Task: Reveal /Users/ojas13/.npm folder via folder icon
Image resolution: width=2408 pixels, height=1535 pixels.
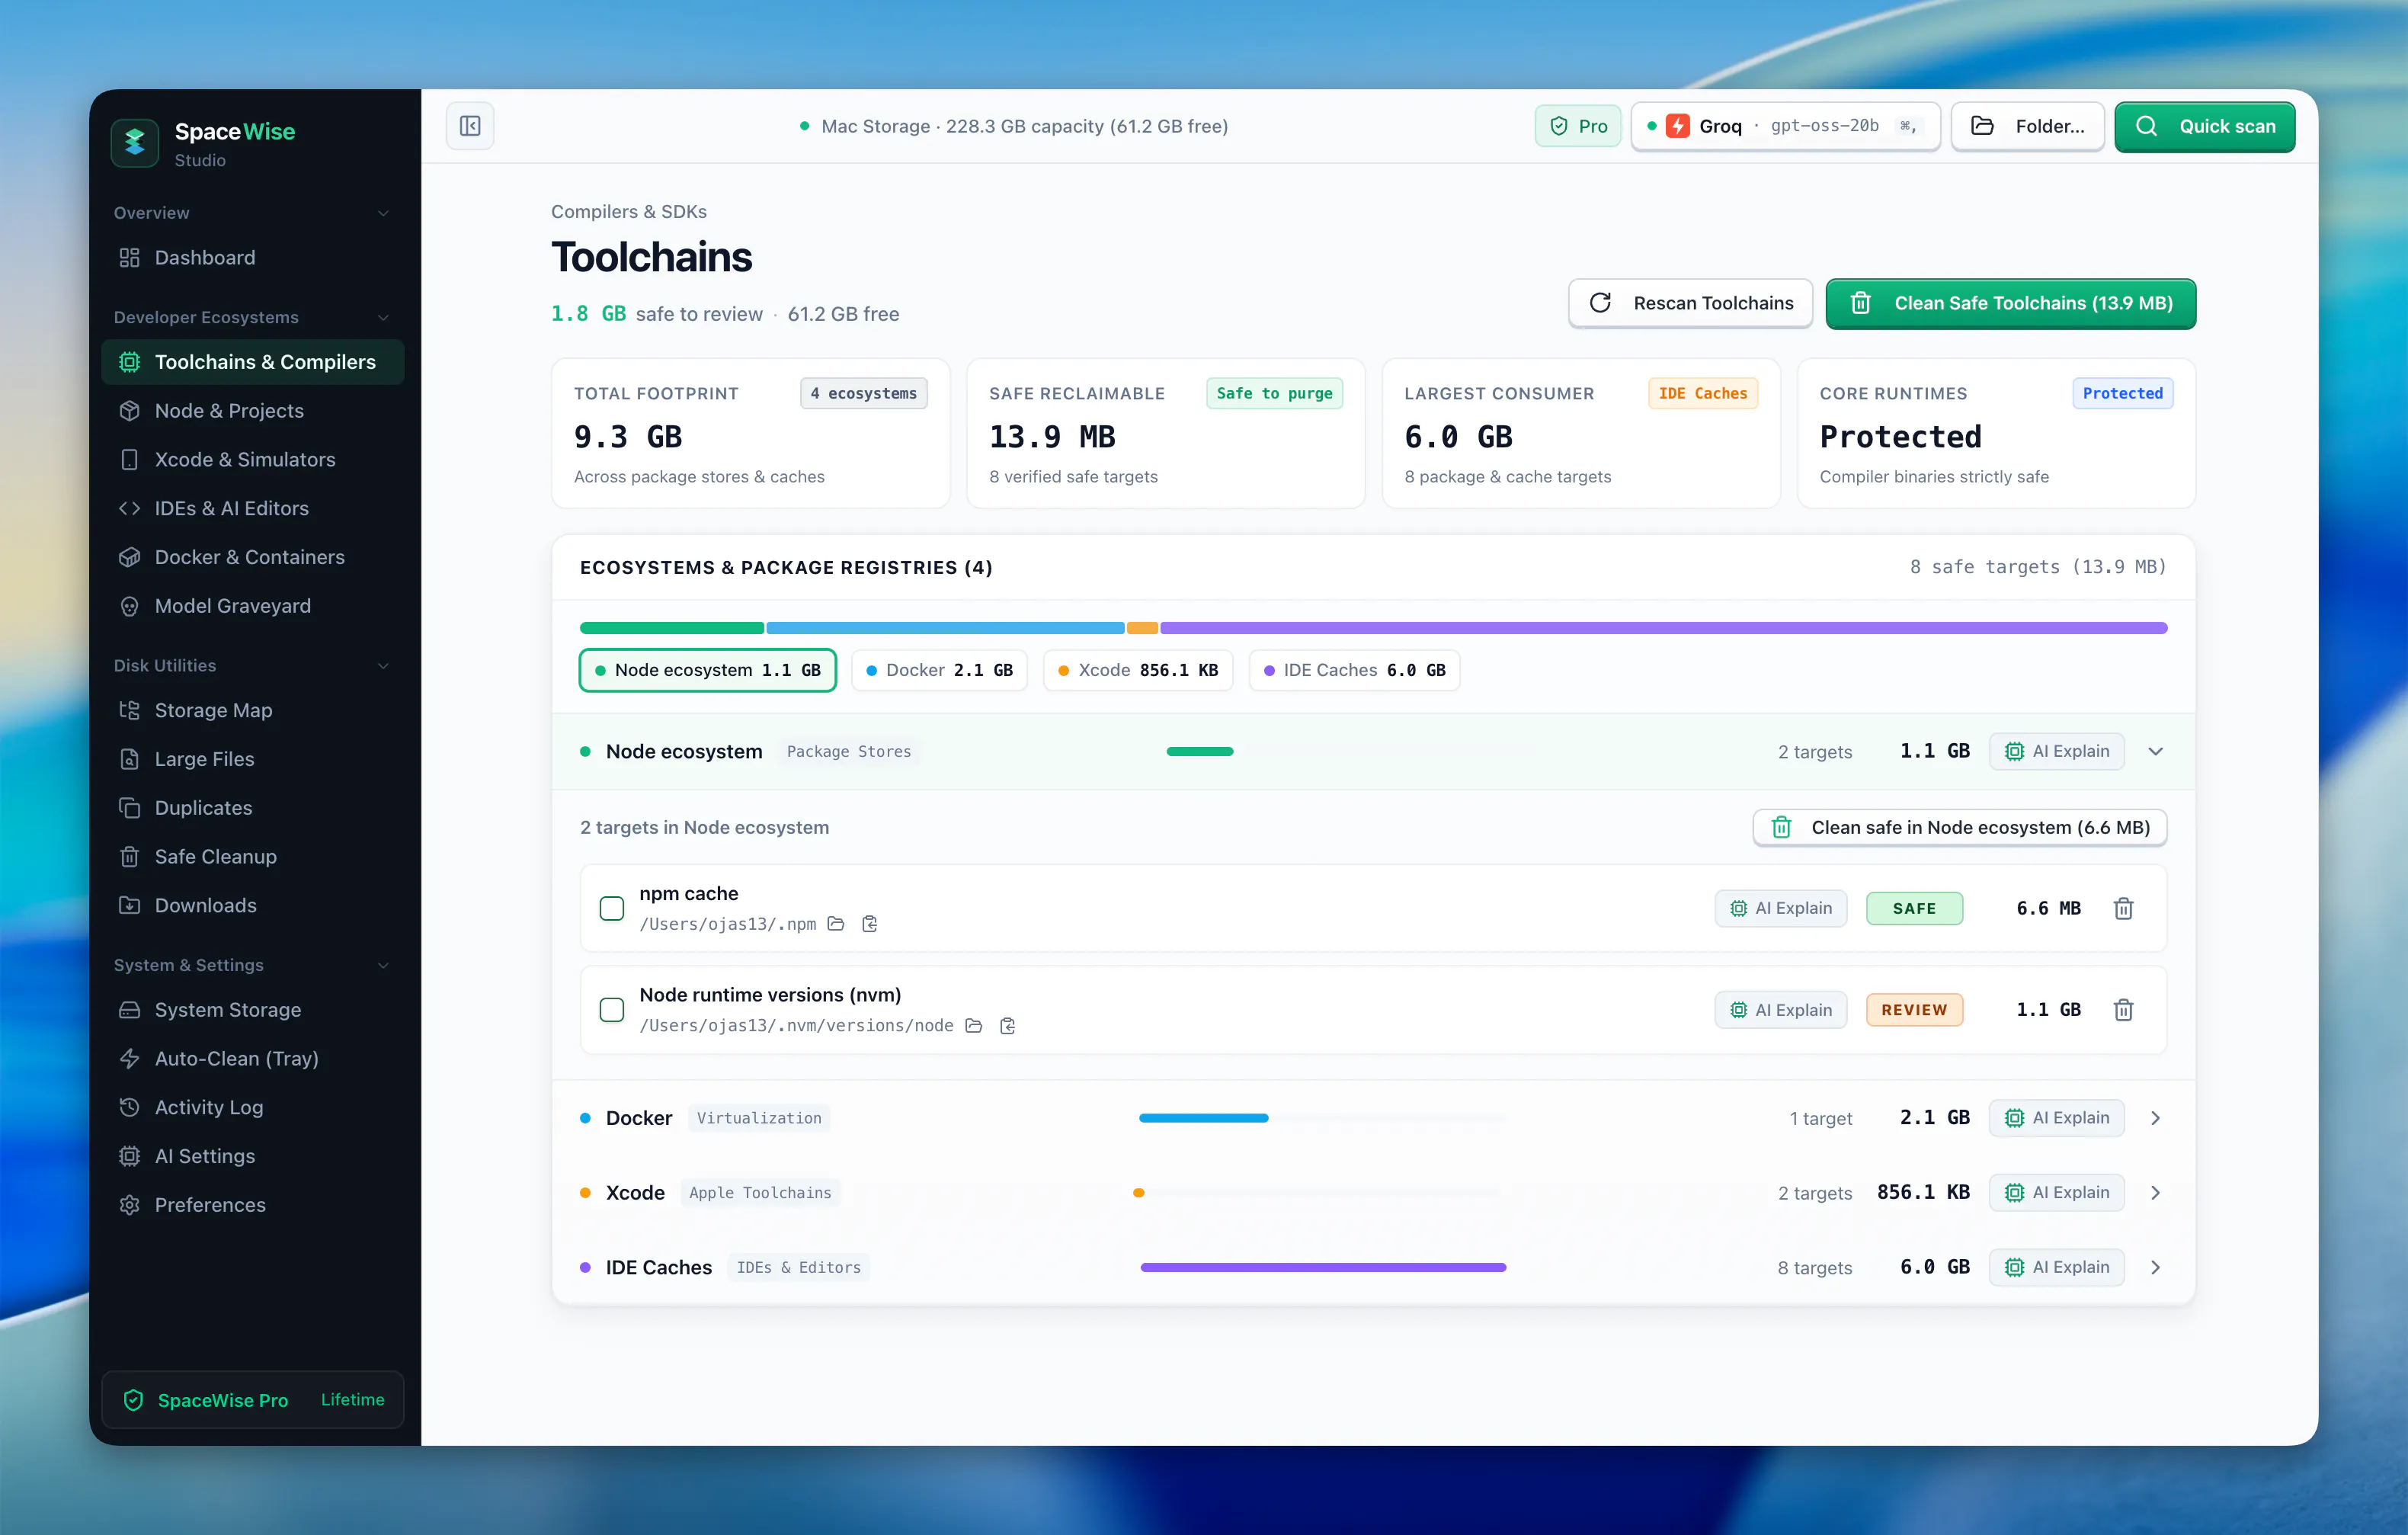Action: click(x=836, y=924)
